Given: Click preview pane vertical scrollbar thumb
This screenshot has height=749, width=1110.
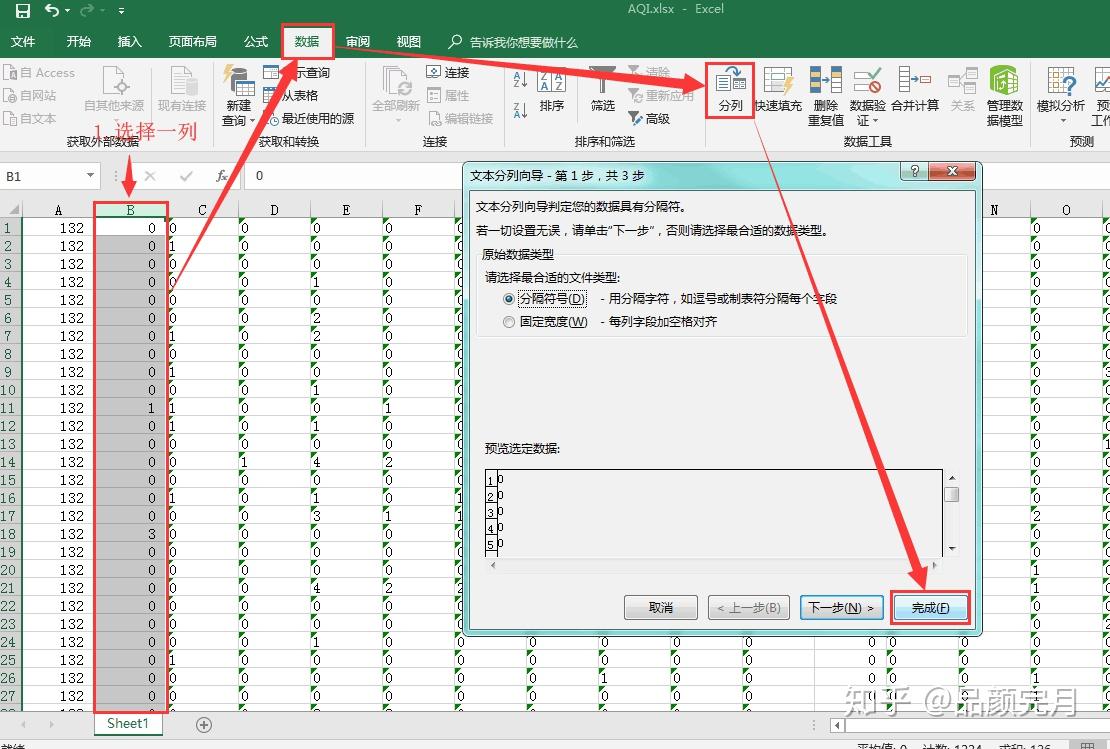Looking at the screenshot, I should 952,494.
